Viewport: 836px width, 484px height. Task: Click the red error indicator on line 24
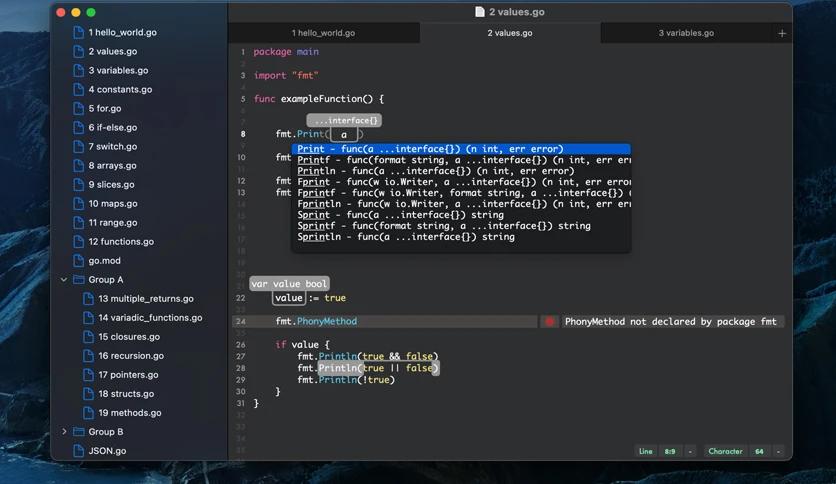click(549, 321)
